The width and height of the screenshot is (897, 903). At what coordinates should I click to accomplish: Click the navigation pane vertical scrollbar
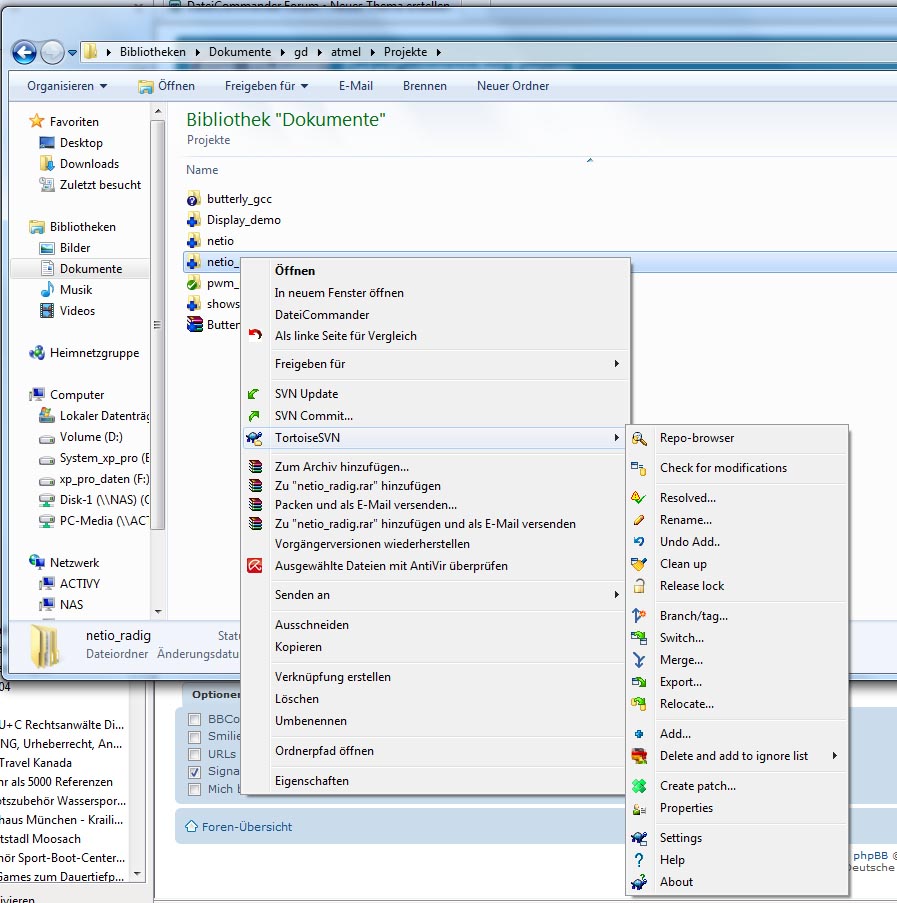tap(157, 324)
